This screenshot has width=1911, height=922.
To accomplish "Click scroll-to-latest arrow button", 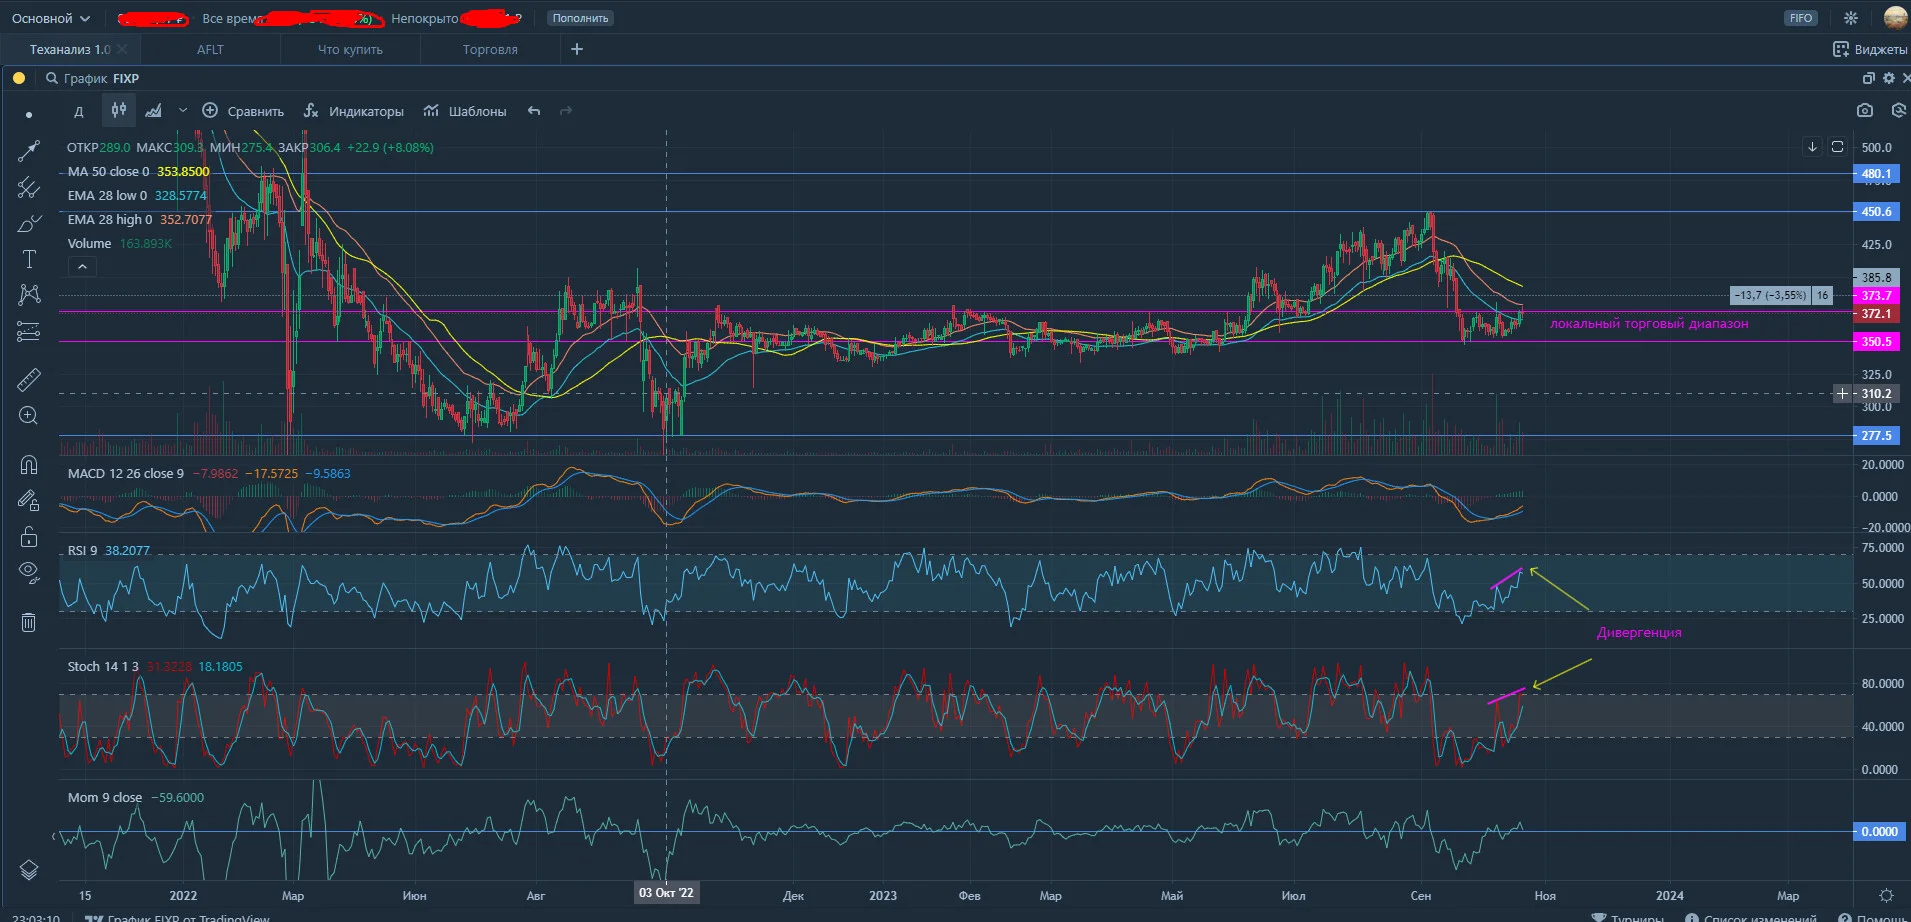I will pyautogui.click(x=1812, y=147).
